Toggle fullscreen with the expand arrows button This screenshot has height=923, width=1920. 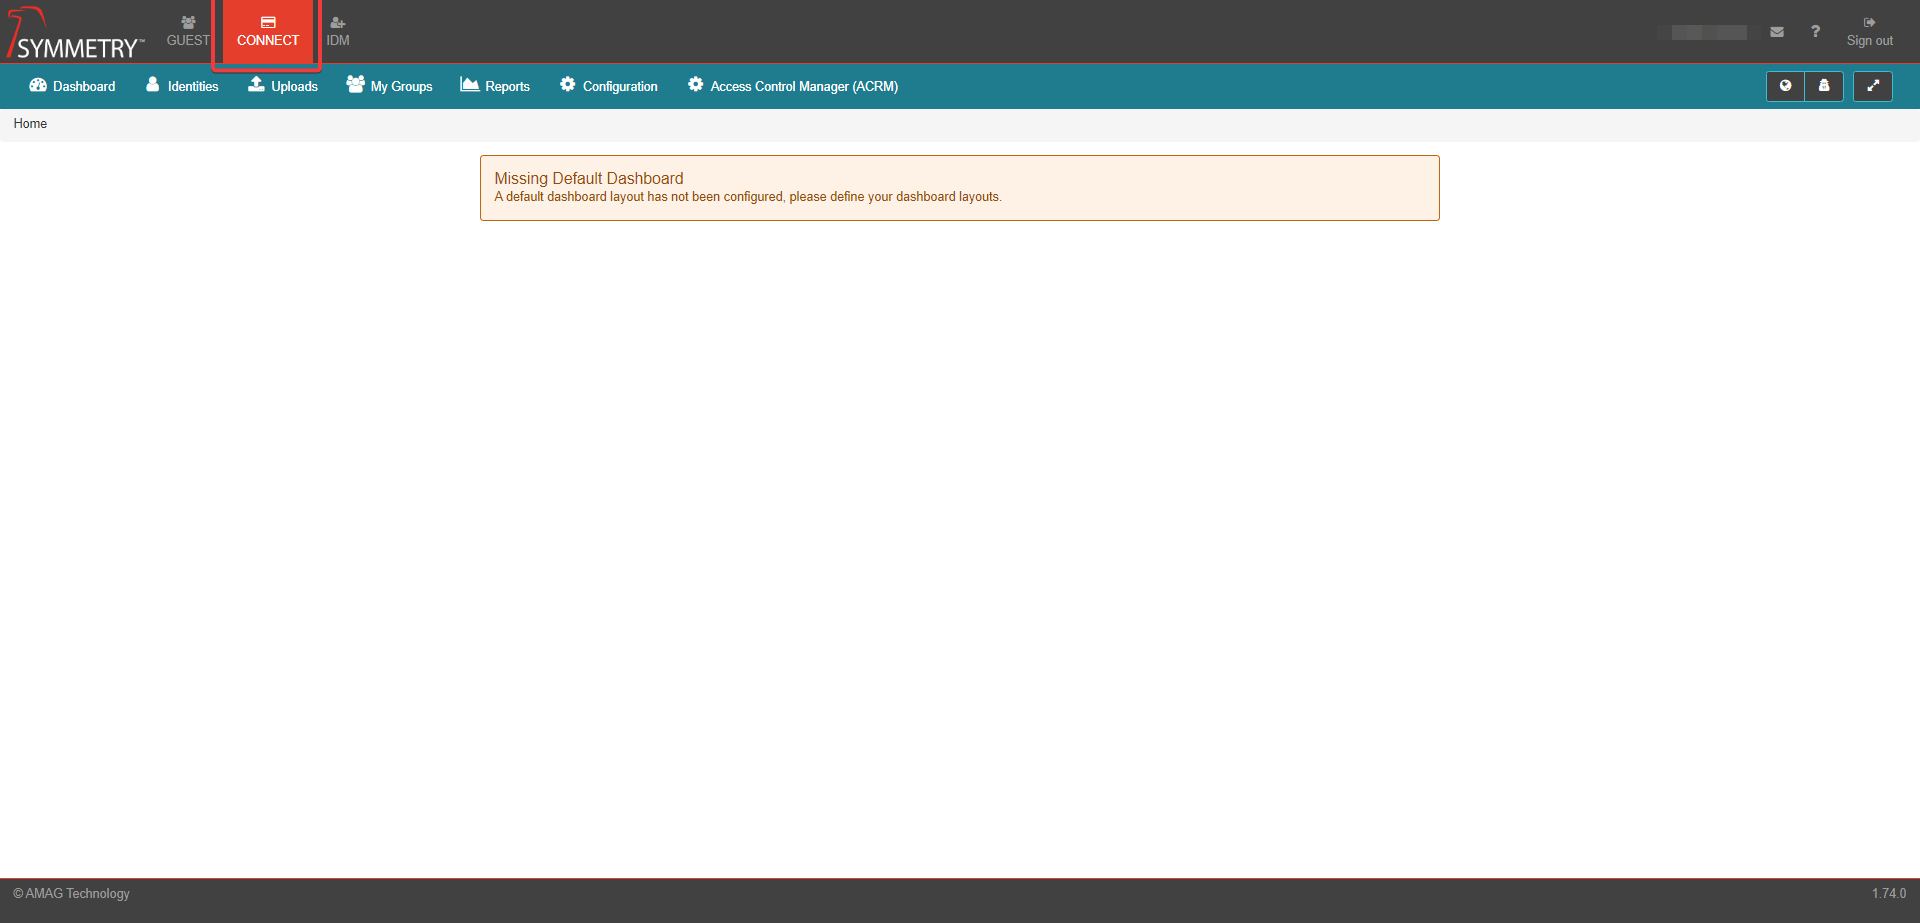[x=1873, y=86]
